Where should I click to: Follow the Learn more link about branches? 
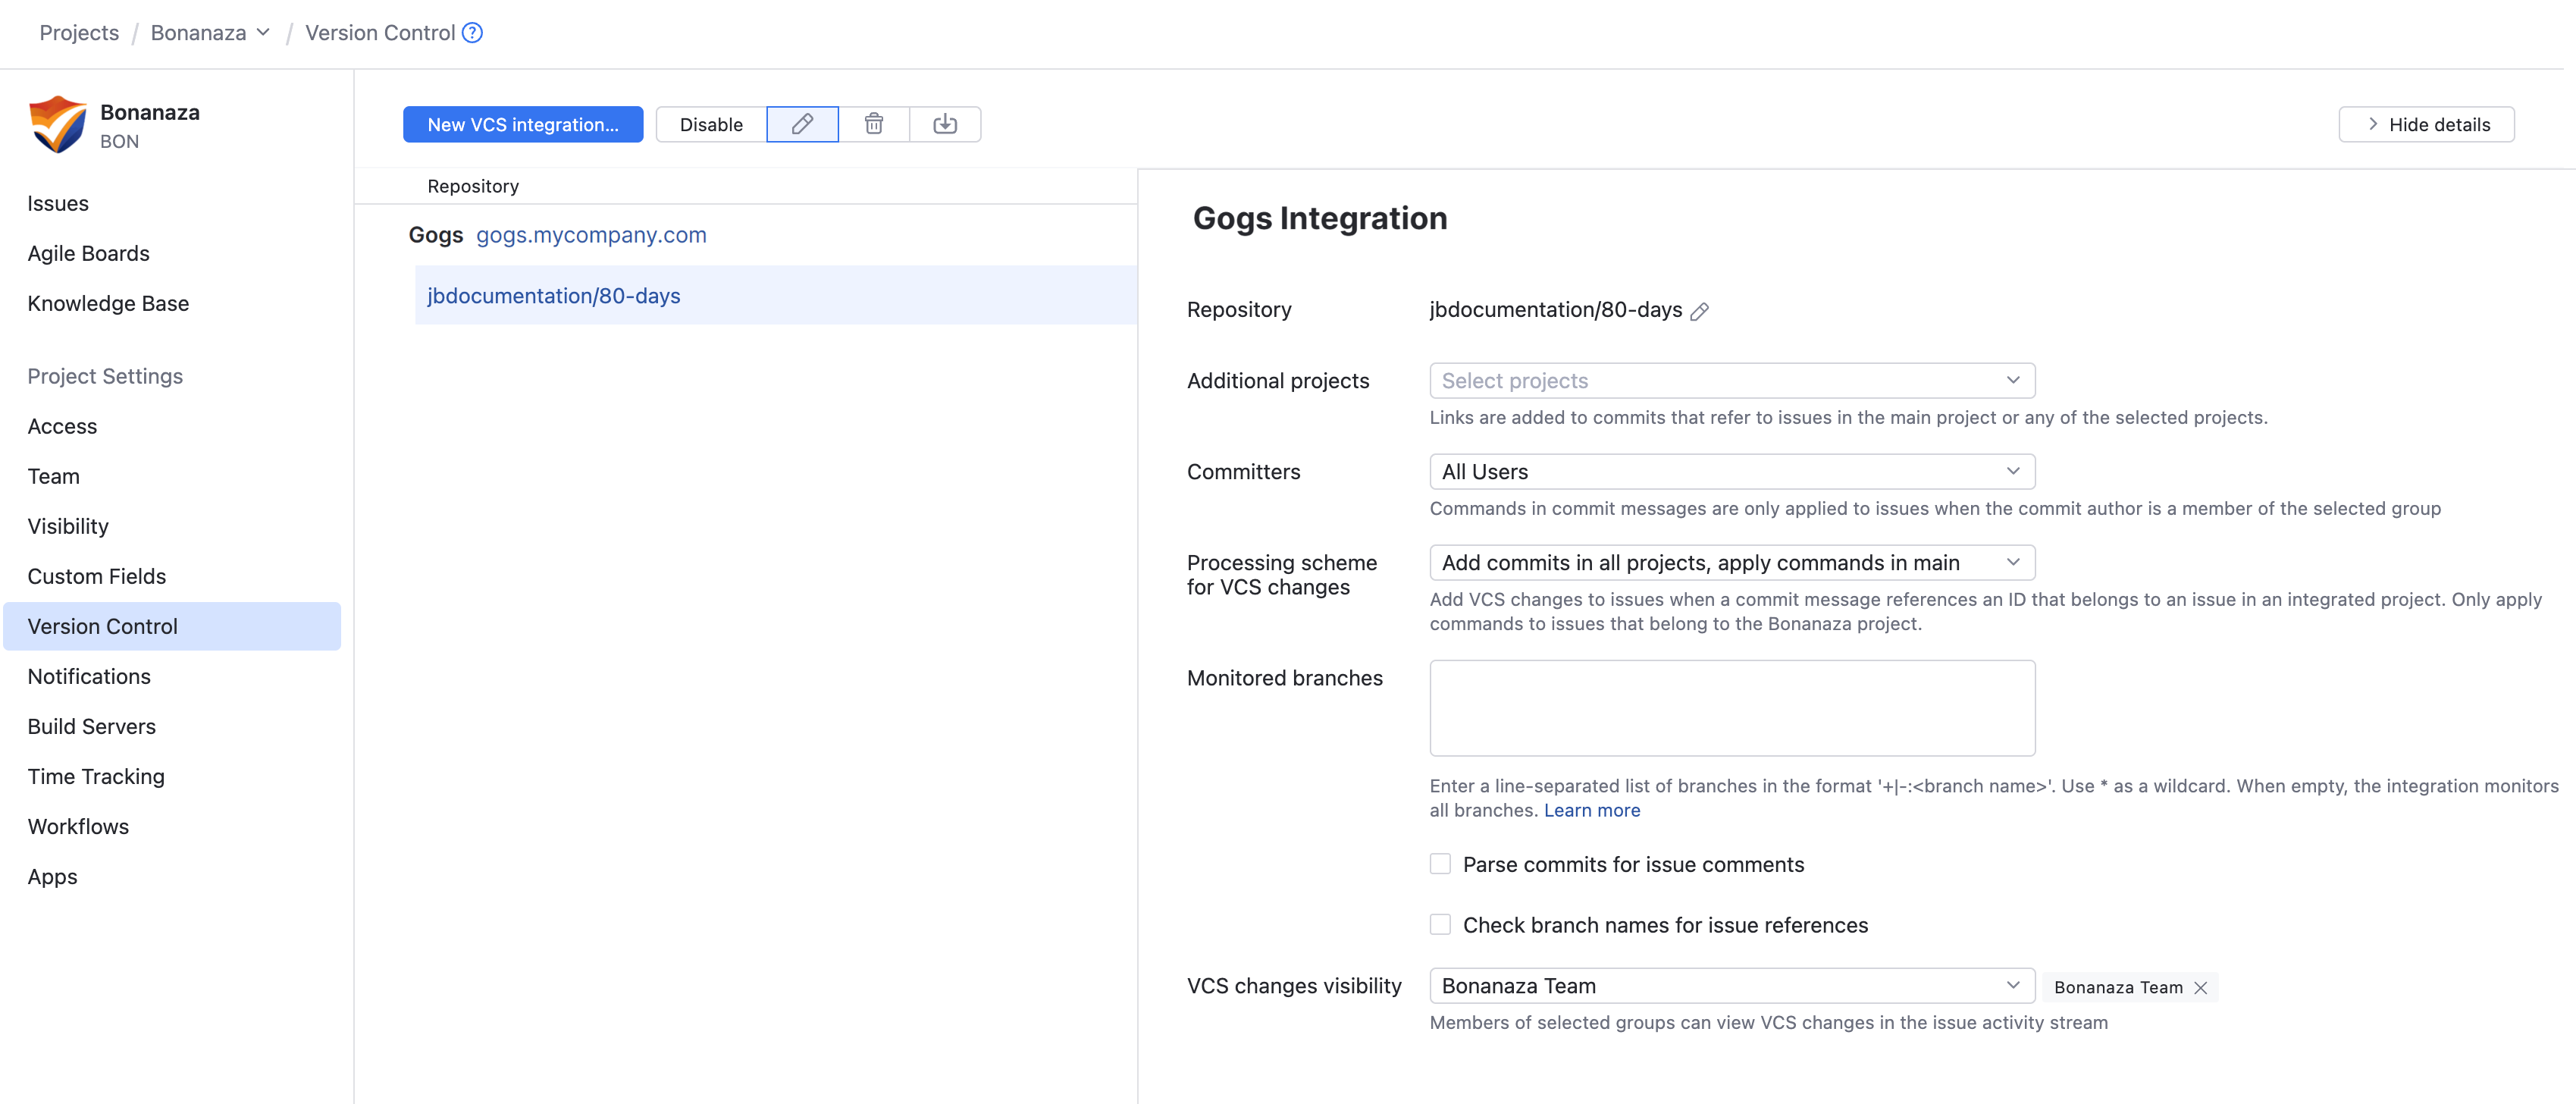click(x=1591, y=810)
